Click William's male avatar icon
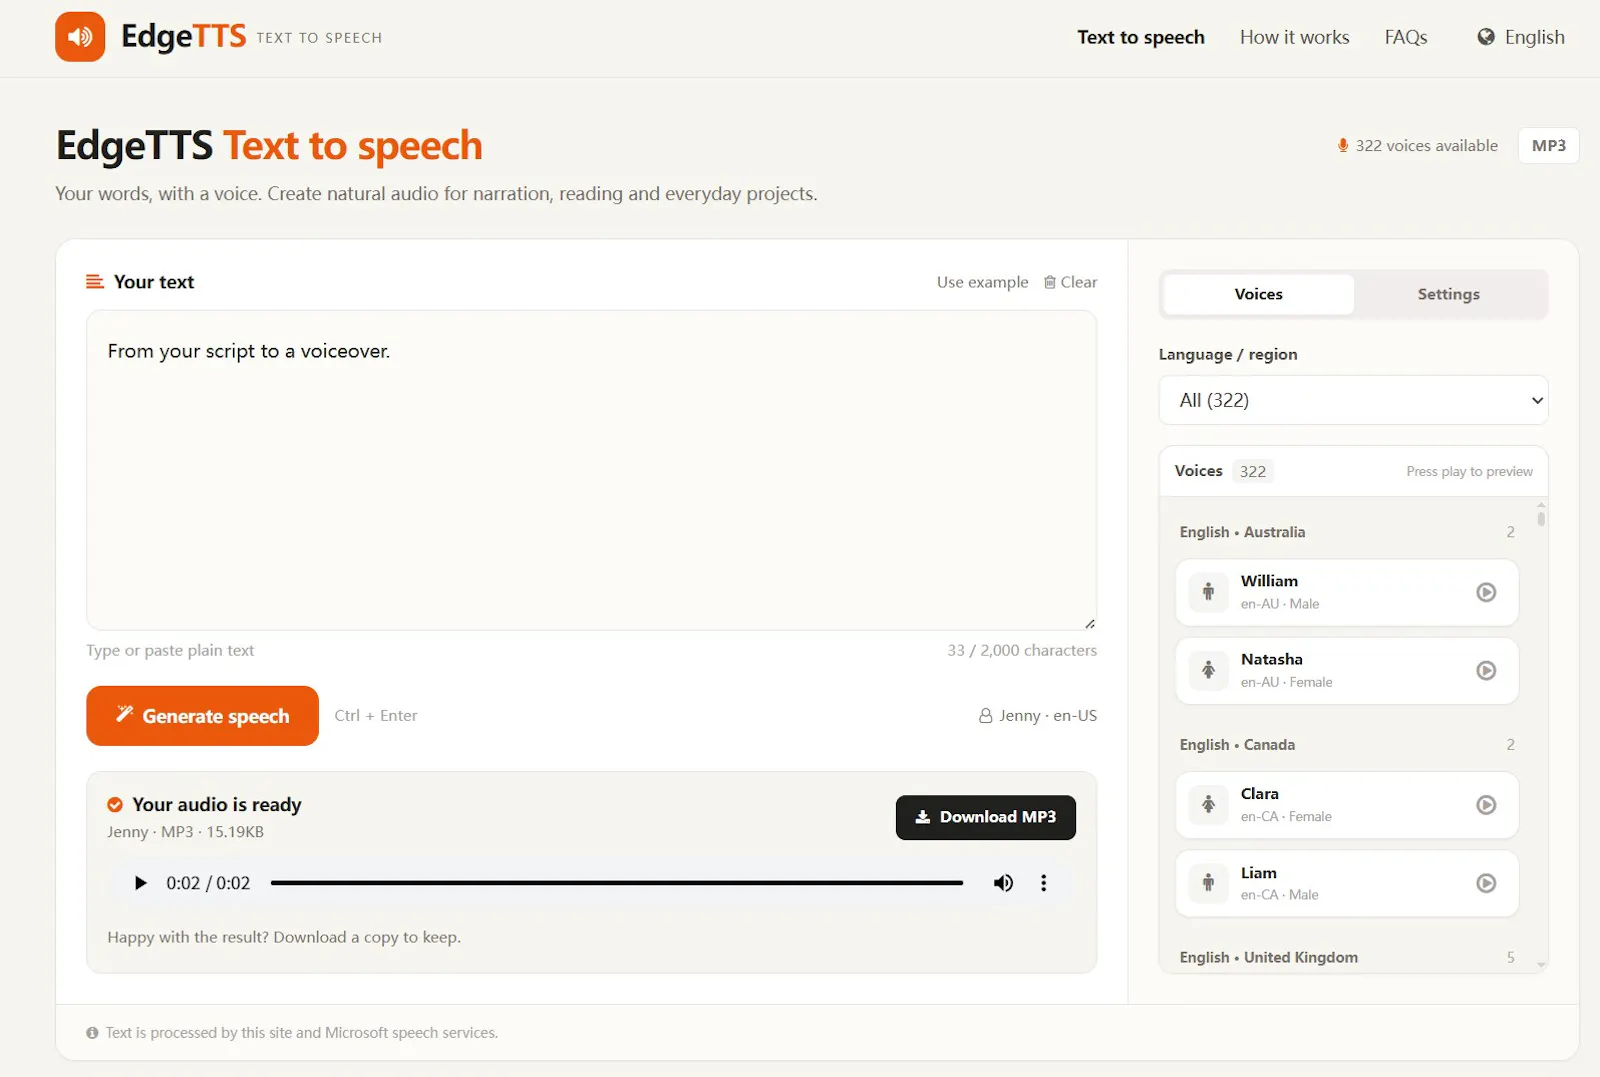The image size is (1600, 1077). 1208,592
